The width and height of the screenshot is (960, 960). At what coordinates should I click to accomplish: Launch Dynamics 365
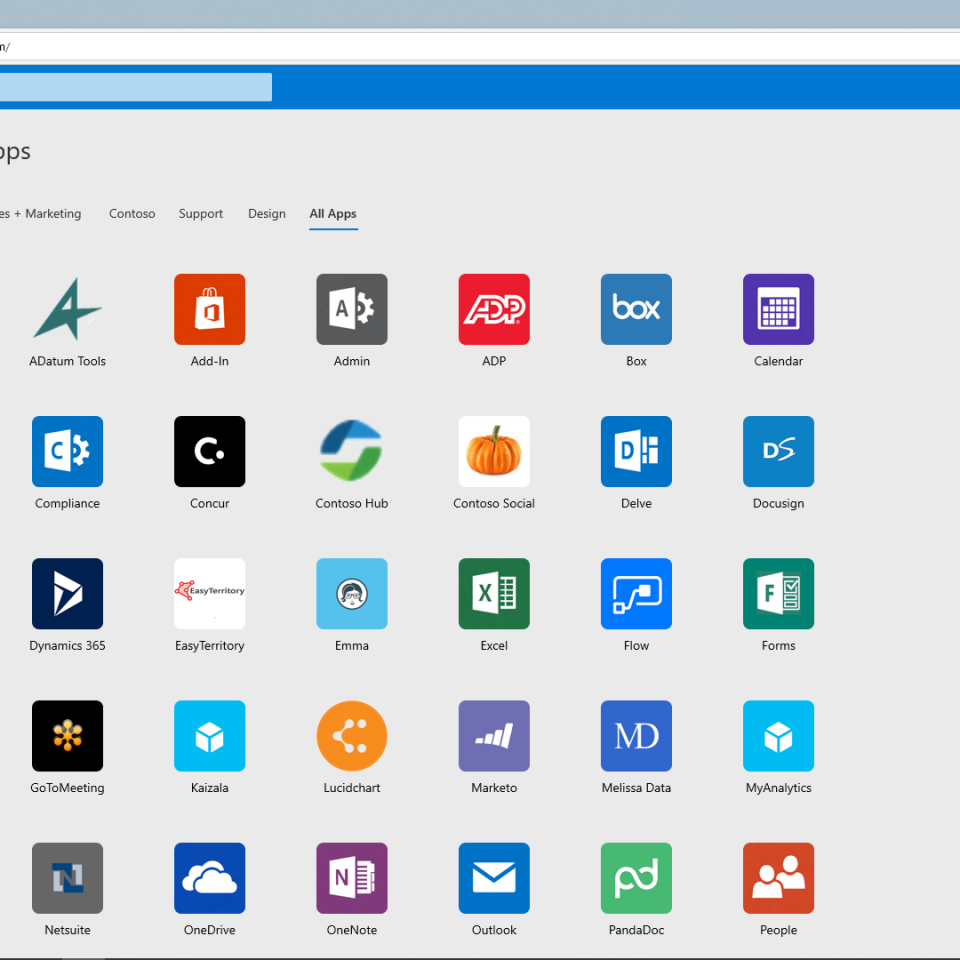tap(67, 593)
